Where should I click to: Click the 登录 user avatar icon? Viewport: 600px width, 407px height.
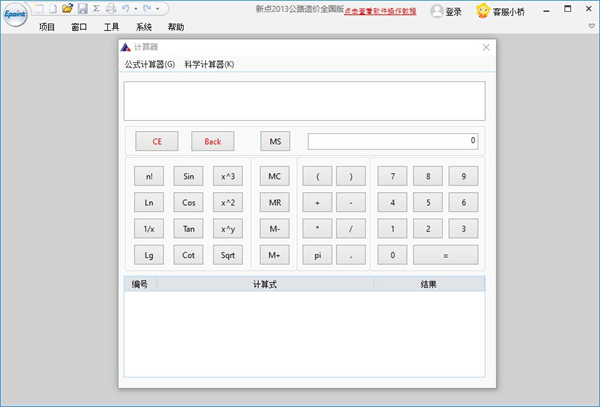click(x=437, y=11)
